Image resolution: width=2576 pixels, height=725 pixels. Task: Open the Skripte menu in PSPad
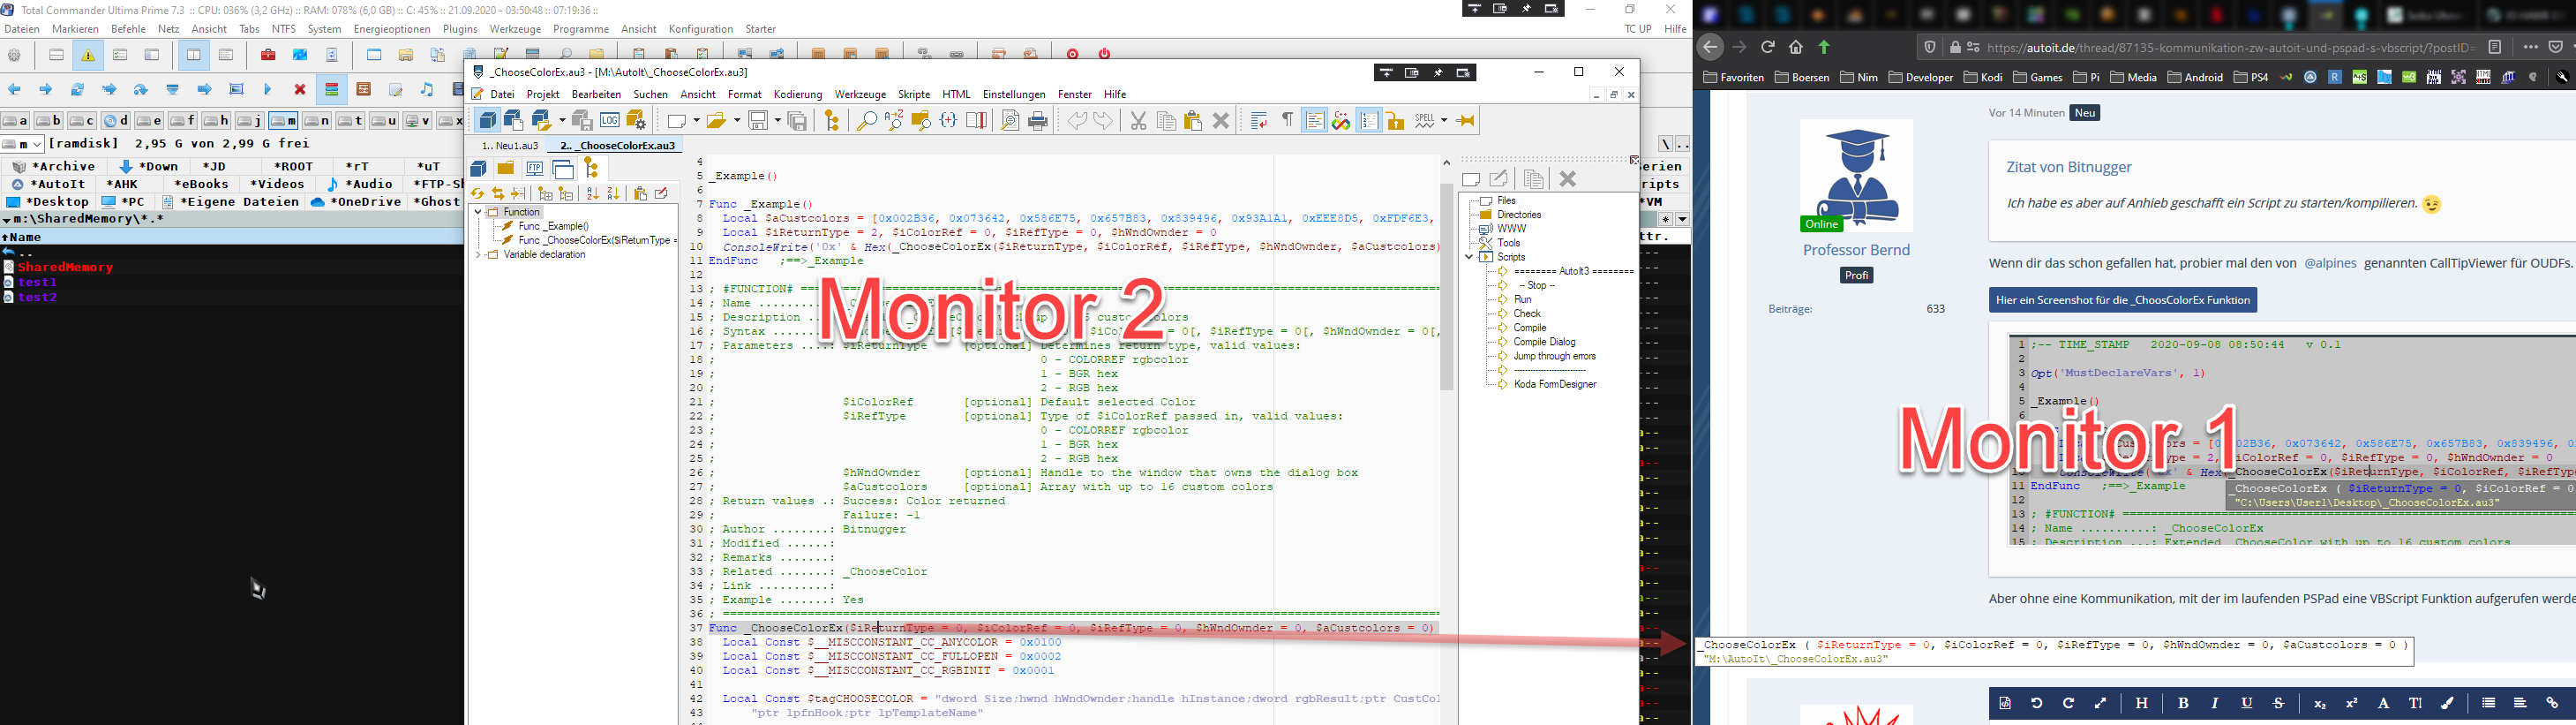914,94
